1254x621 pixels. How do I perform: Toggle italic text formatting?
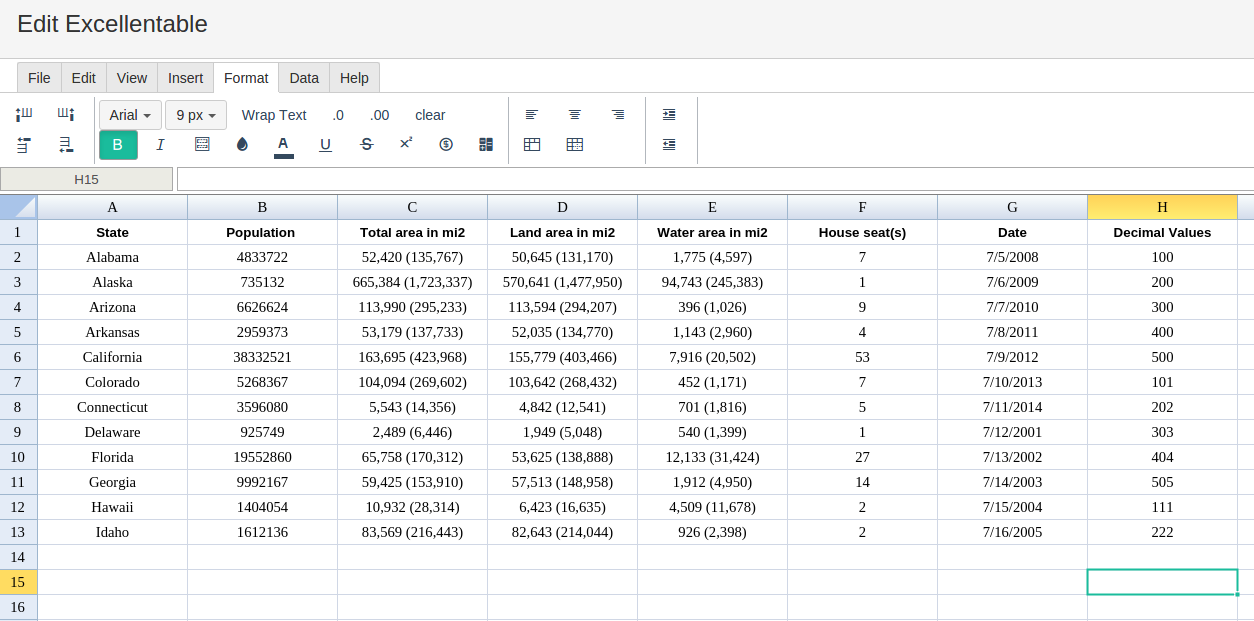pos(160,145)
